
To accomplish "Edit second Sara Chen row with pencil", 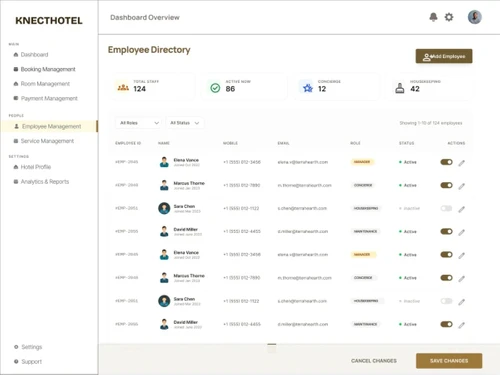I will 461,302.
